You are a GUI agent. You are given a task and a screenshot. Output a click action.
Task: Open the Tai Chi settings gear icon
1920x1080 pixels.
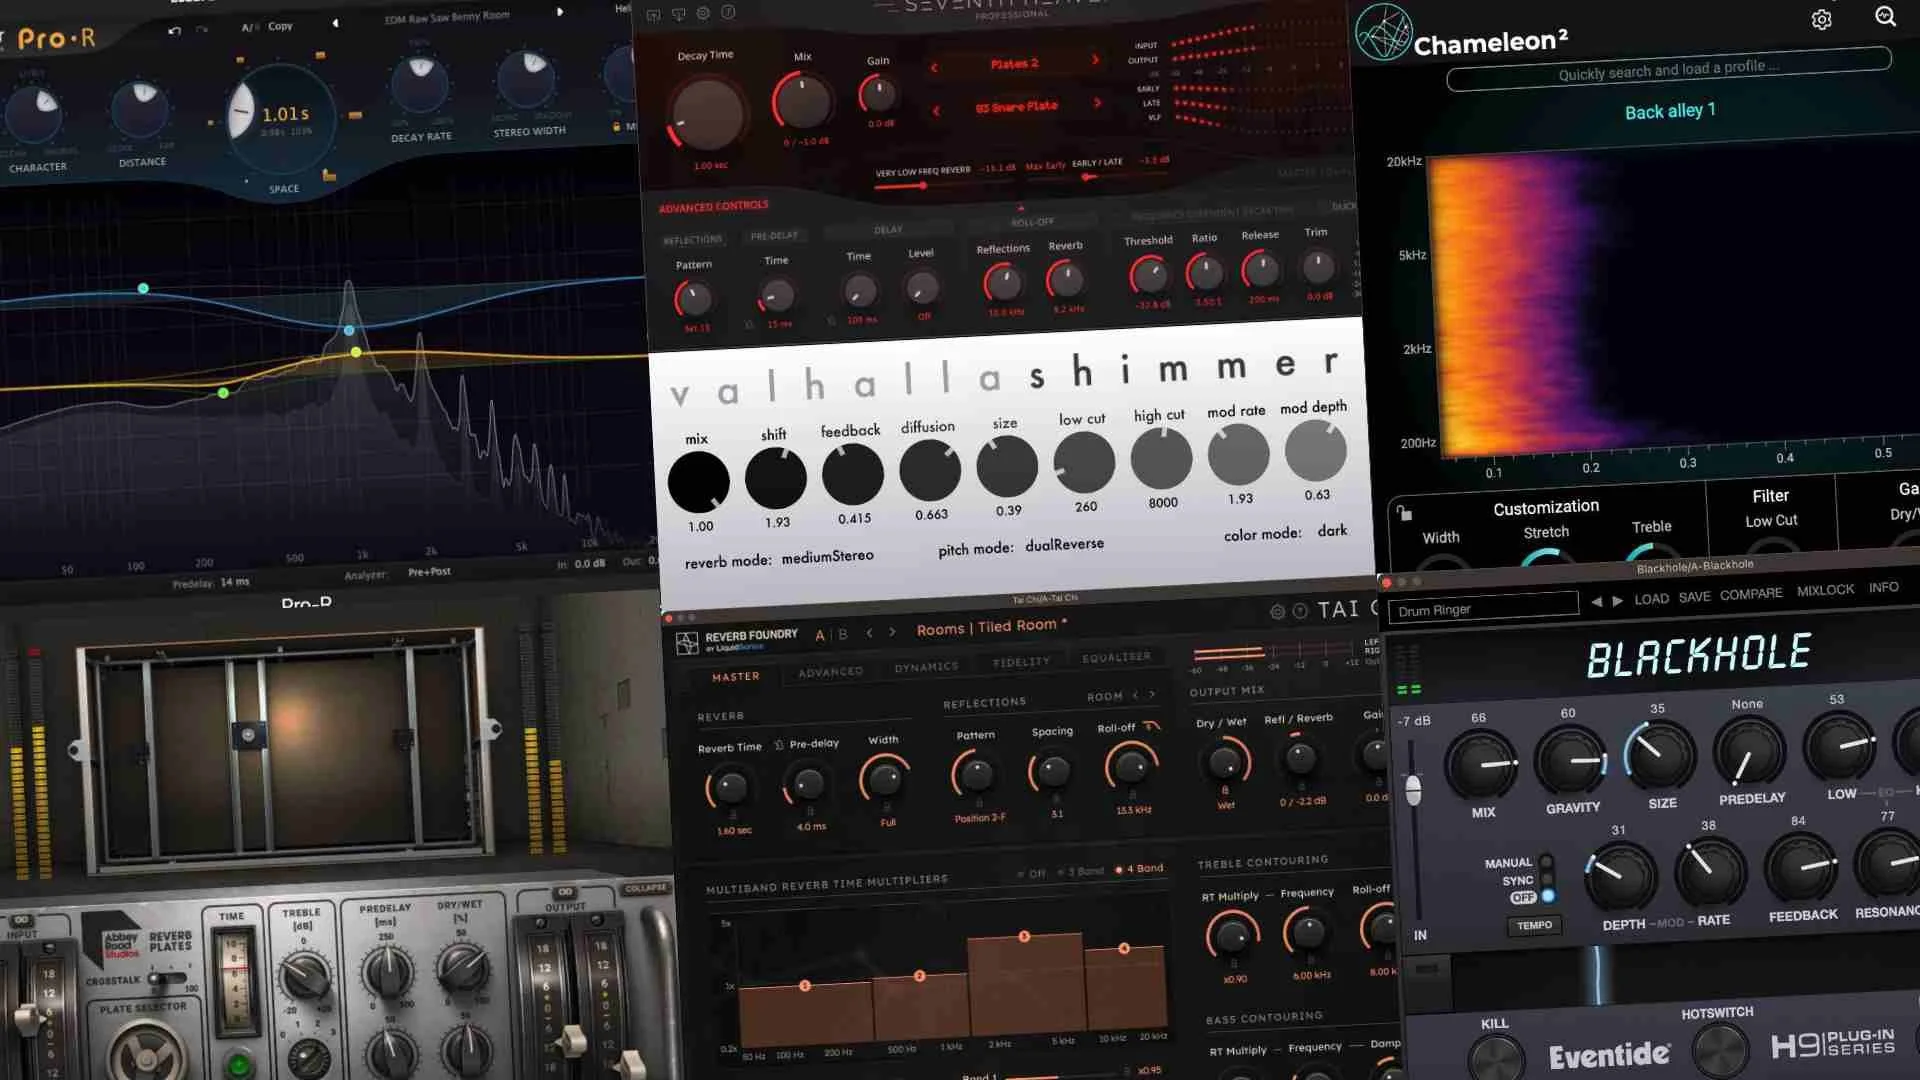(1278, 610)
